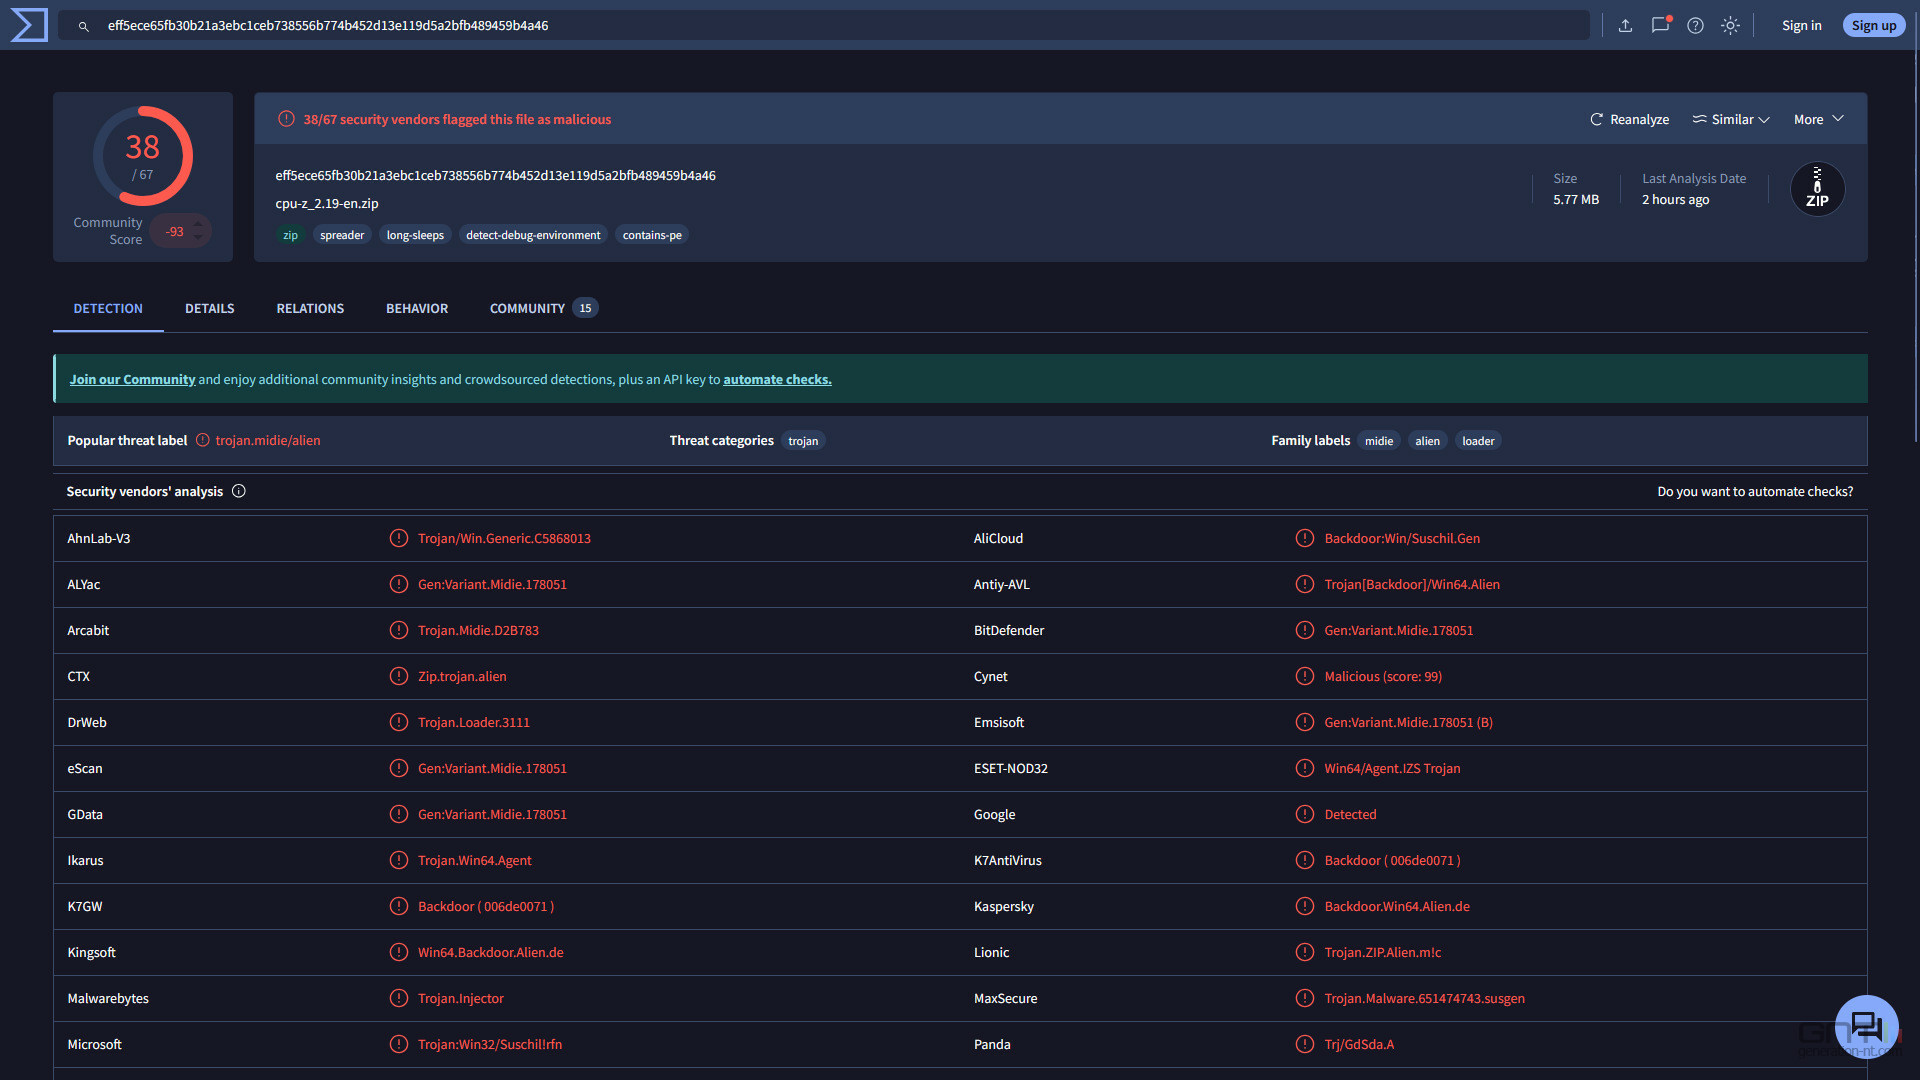
Task: Open the floating chat support bubble
Action: tap(1866, 1025)
